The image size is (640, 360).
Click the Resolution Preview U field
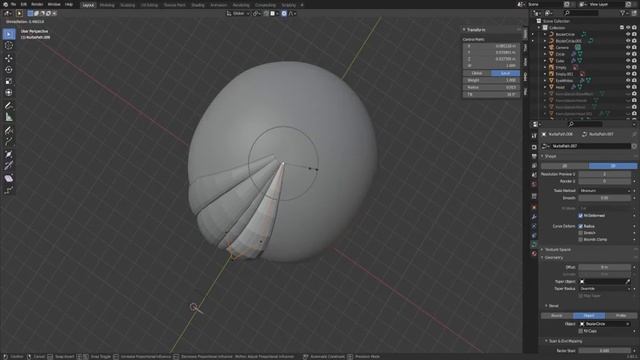tap(604, 174)
